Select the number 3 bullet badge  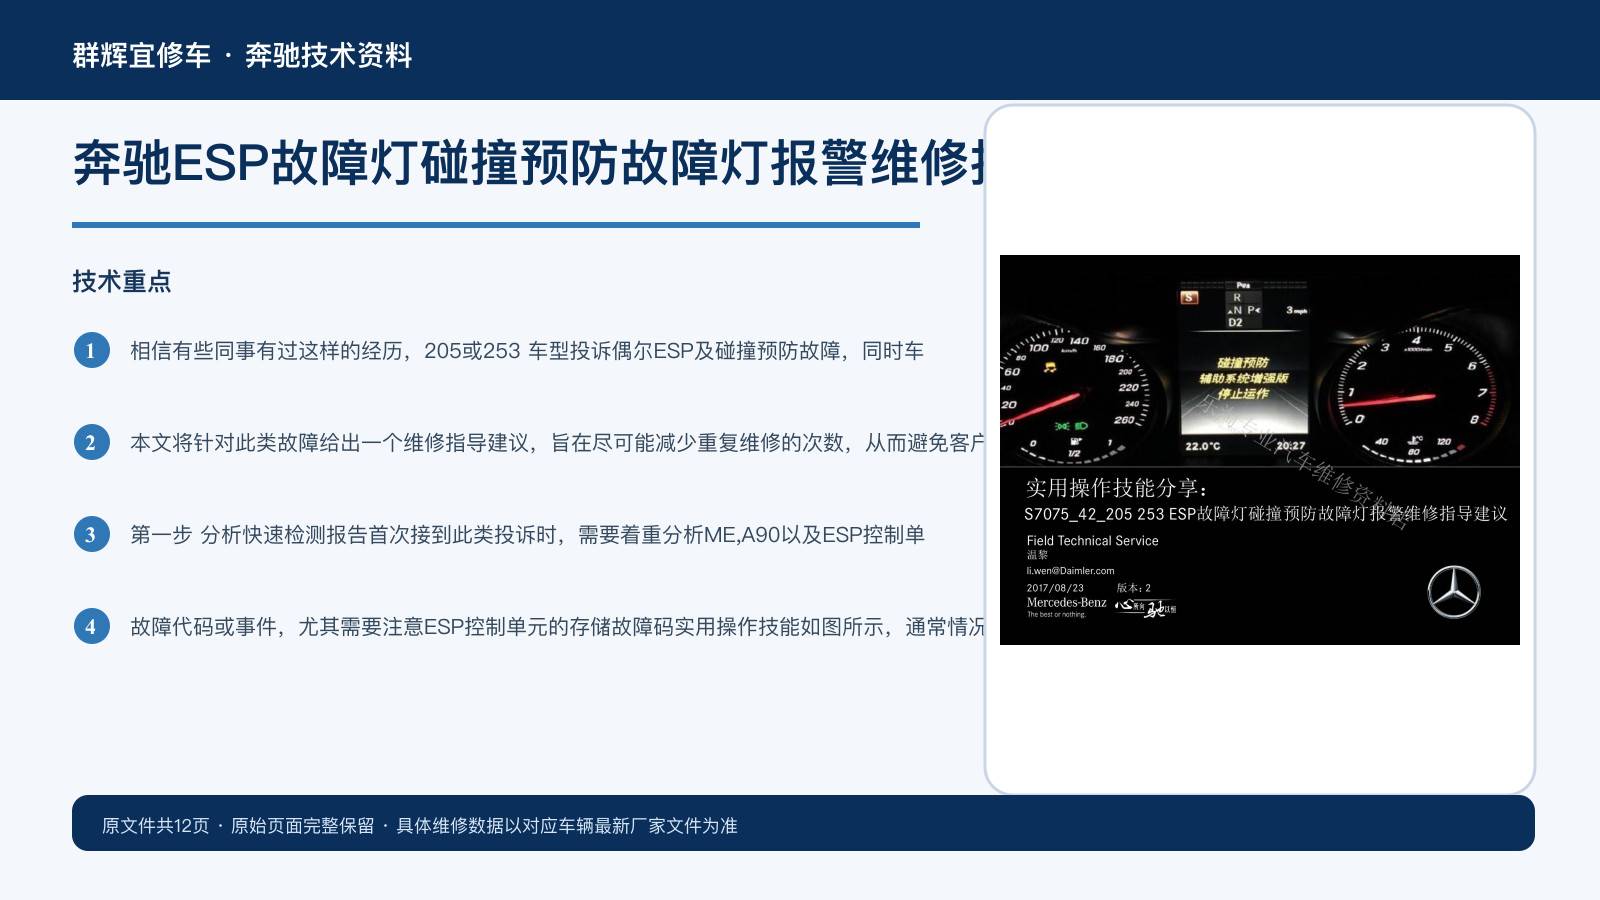[91, 534]
